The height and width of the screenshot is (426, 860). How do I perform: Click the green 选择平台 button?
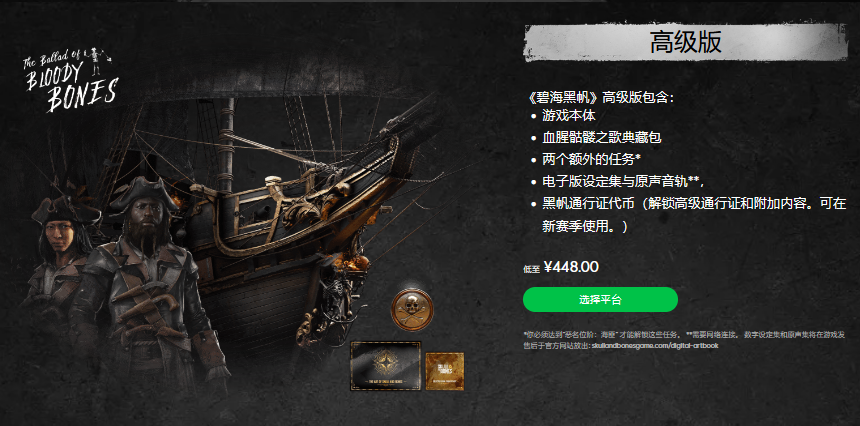tap(600, 299)
